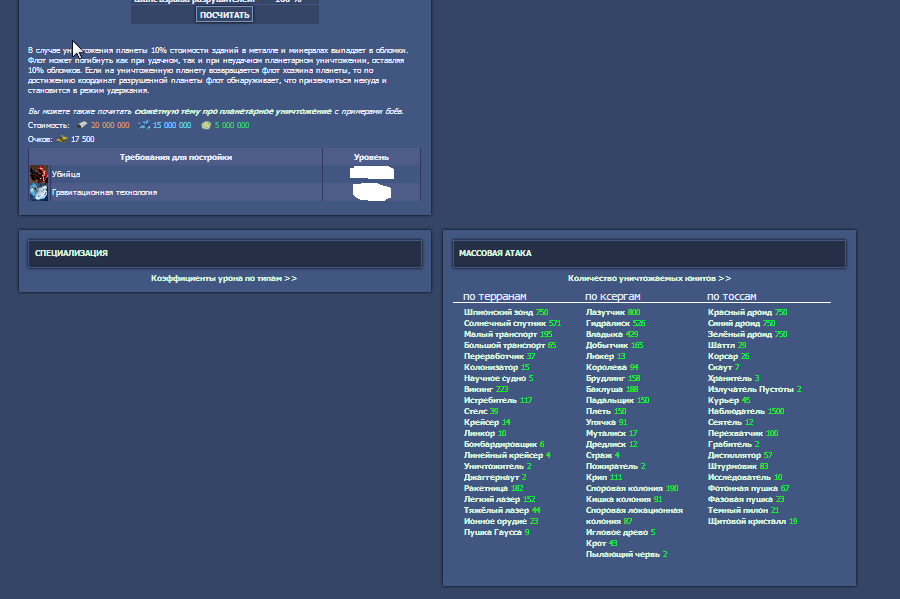The width and height of the screenshot is (900, 599).
Task: Collapse Количество уничтожаемых юнитов >>
Action: pos(649,278)
